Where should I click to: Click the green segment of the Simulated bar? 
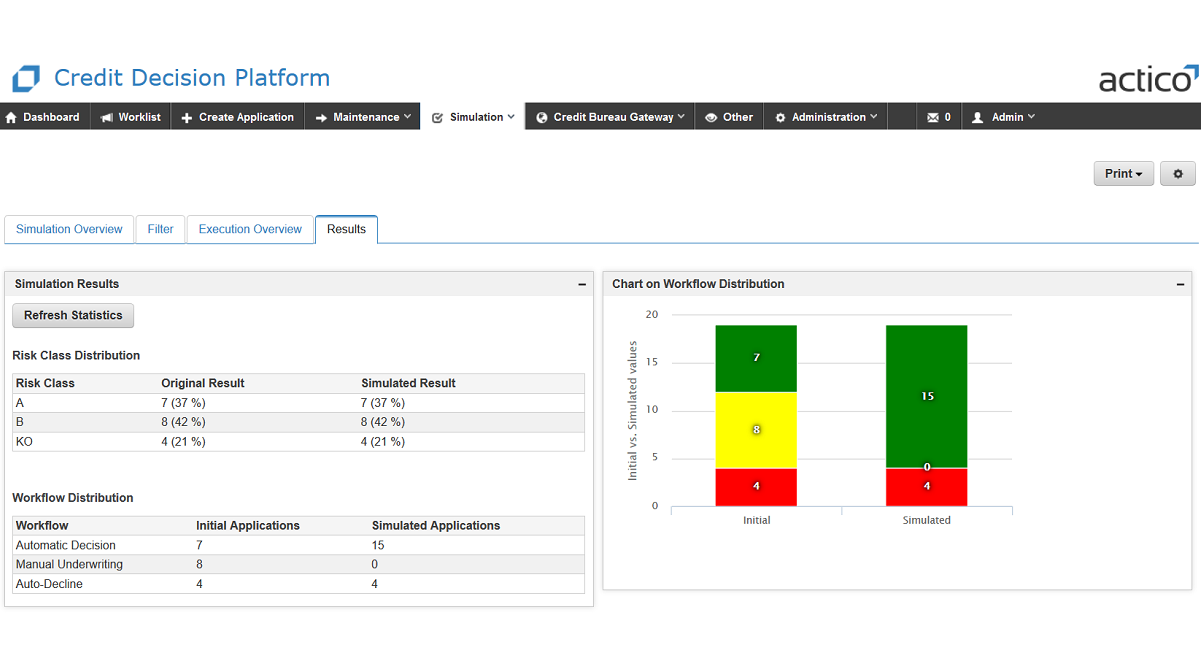pos(926,395)
